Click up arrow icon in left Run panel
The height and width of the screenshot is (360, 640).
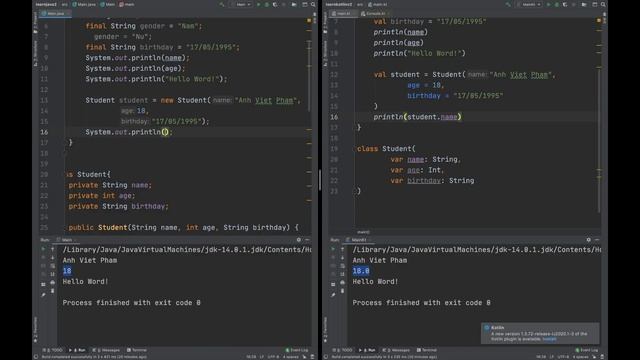(53, 249)
